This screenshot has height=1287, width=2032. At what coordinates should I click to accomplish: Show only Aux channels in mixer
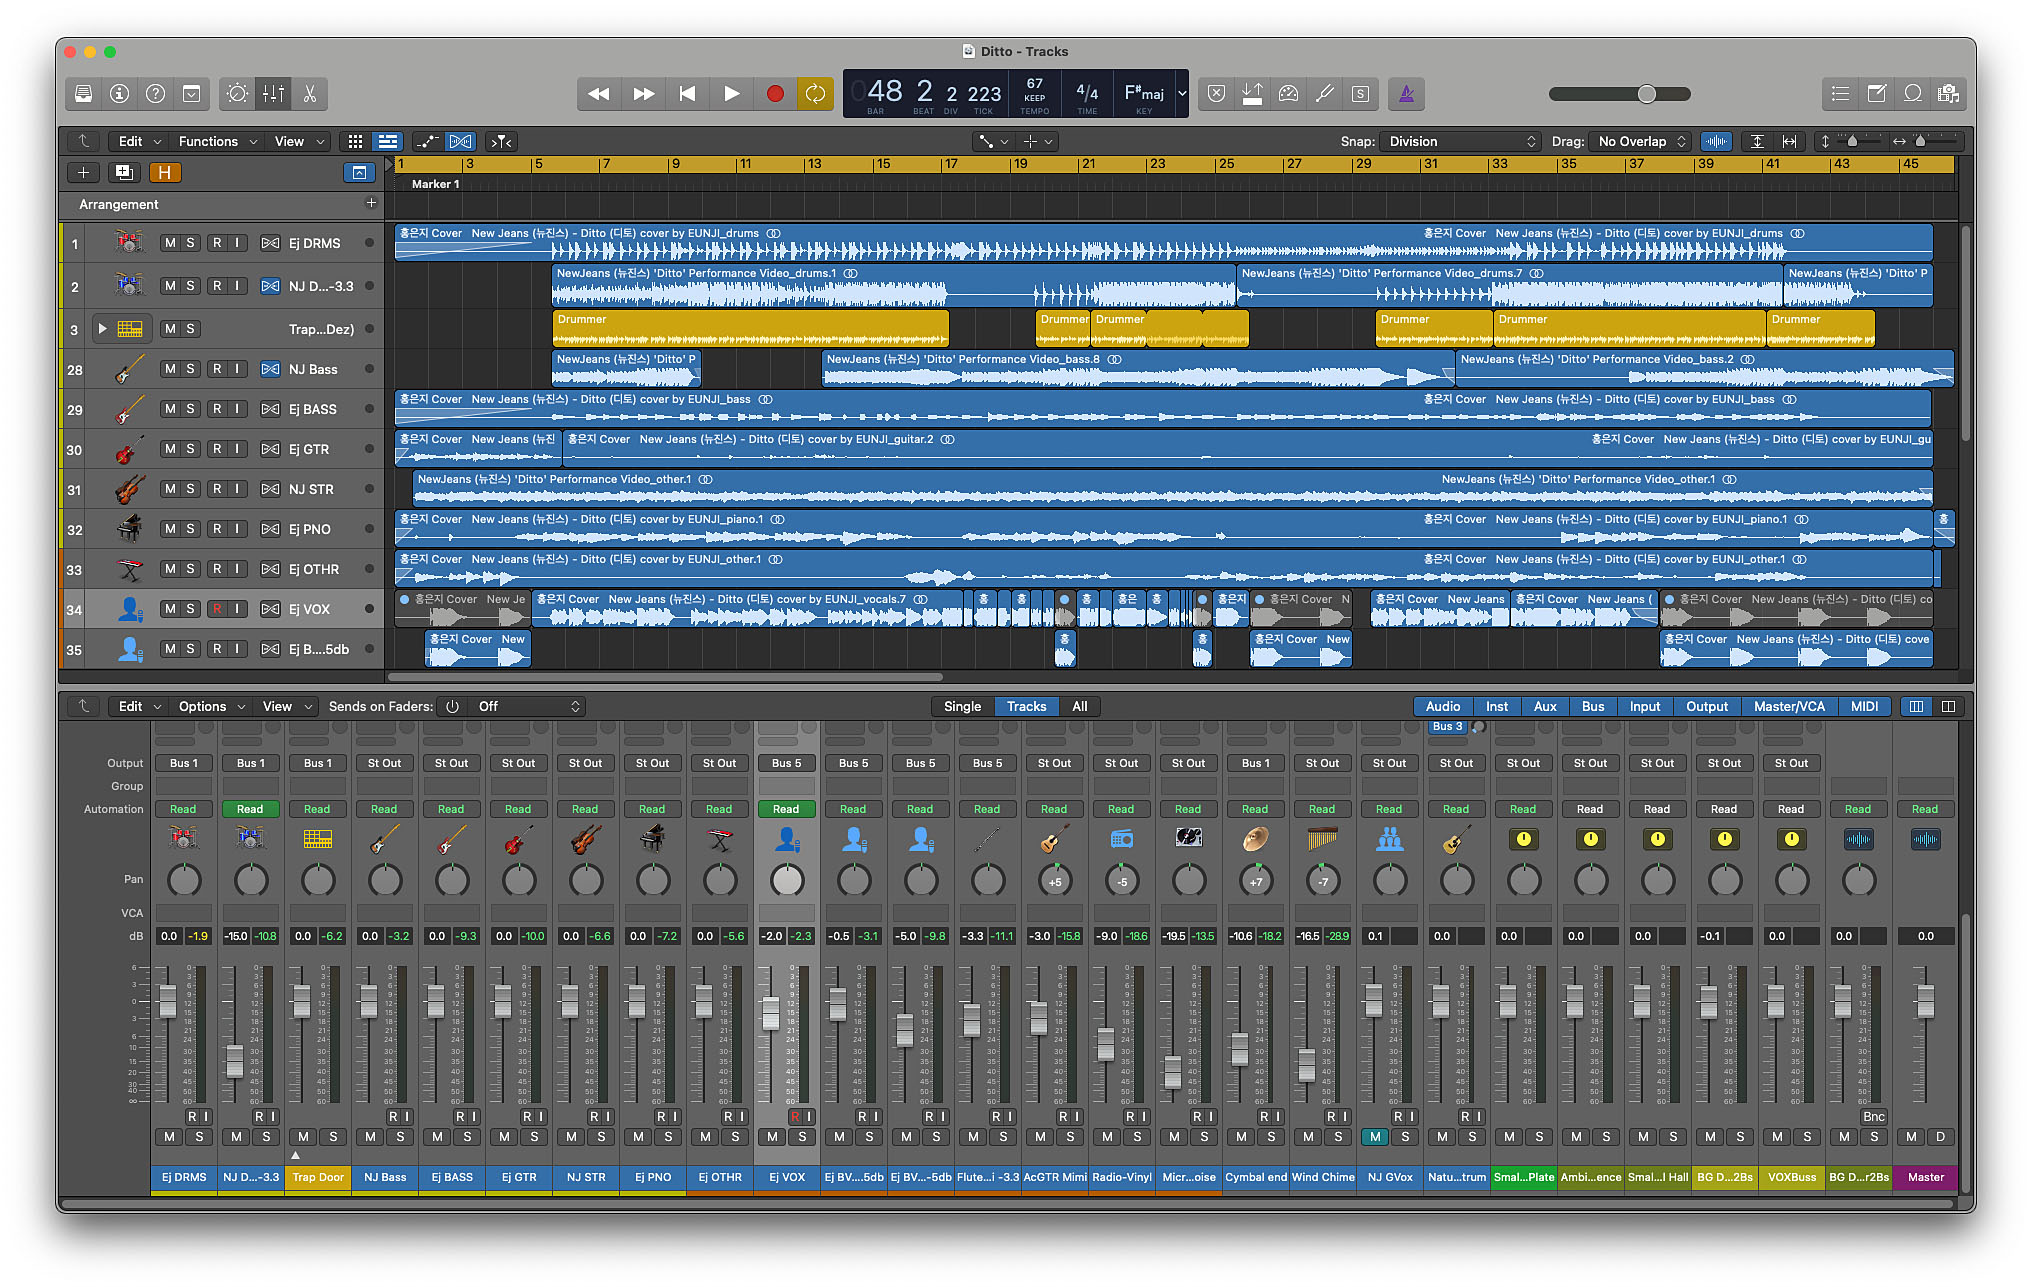(x=1544, y=706)
